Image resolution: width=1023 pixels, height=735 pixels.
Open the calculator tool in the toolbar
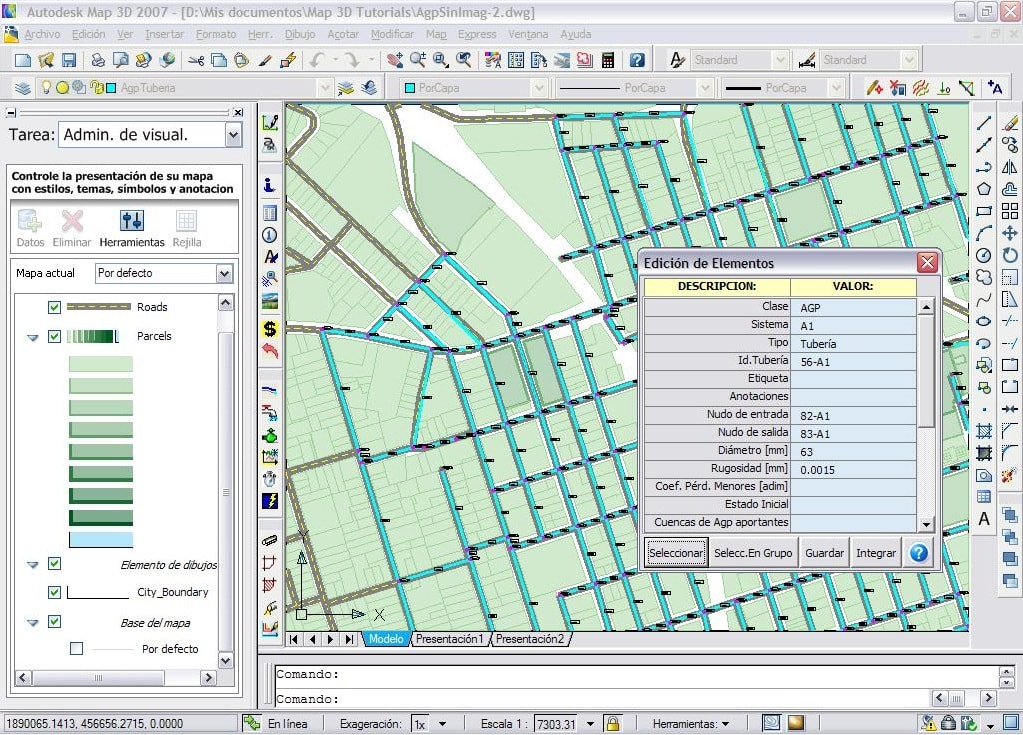click(x=607, y=60)
